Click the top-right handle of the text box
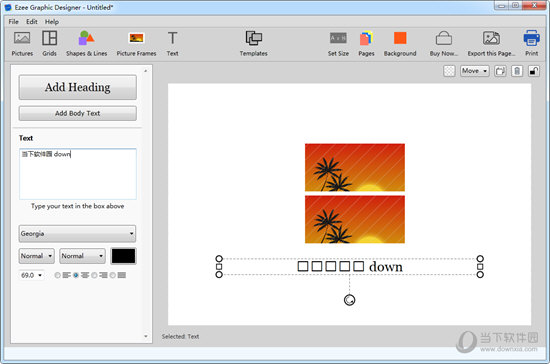Viewport: 550px width, 364px height. [x=480, y=259]
